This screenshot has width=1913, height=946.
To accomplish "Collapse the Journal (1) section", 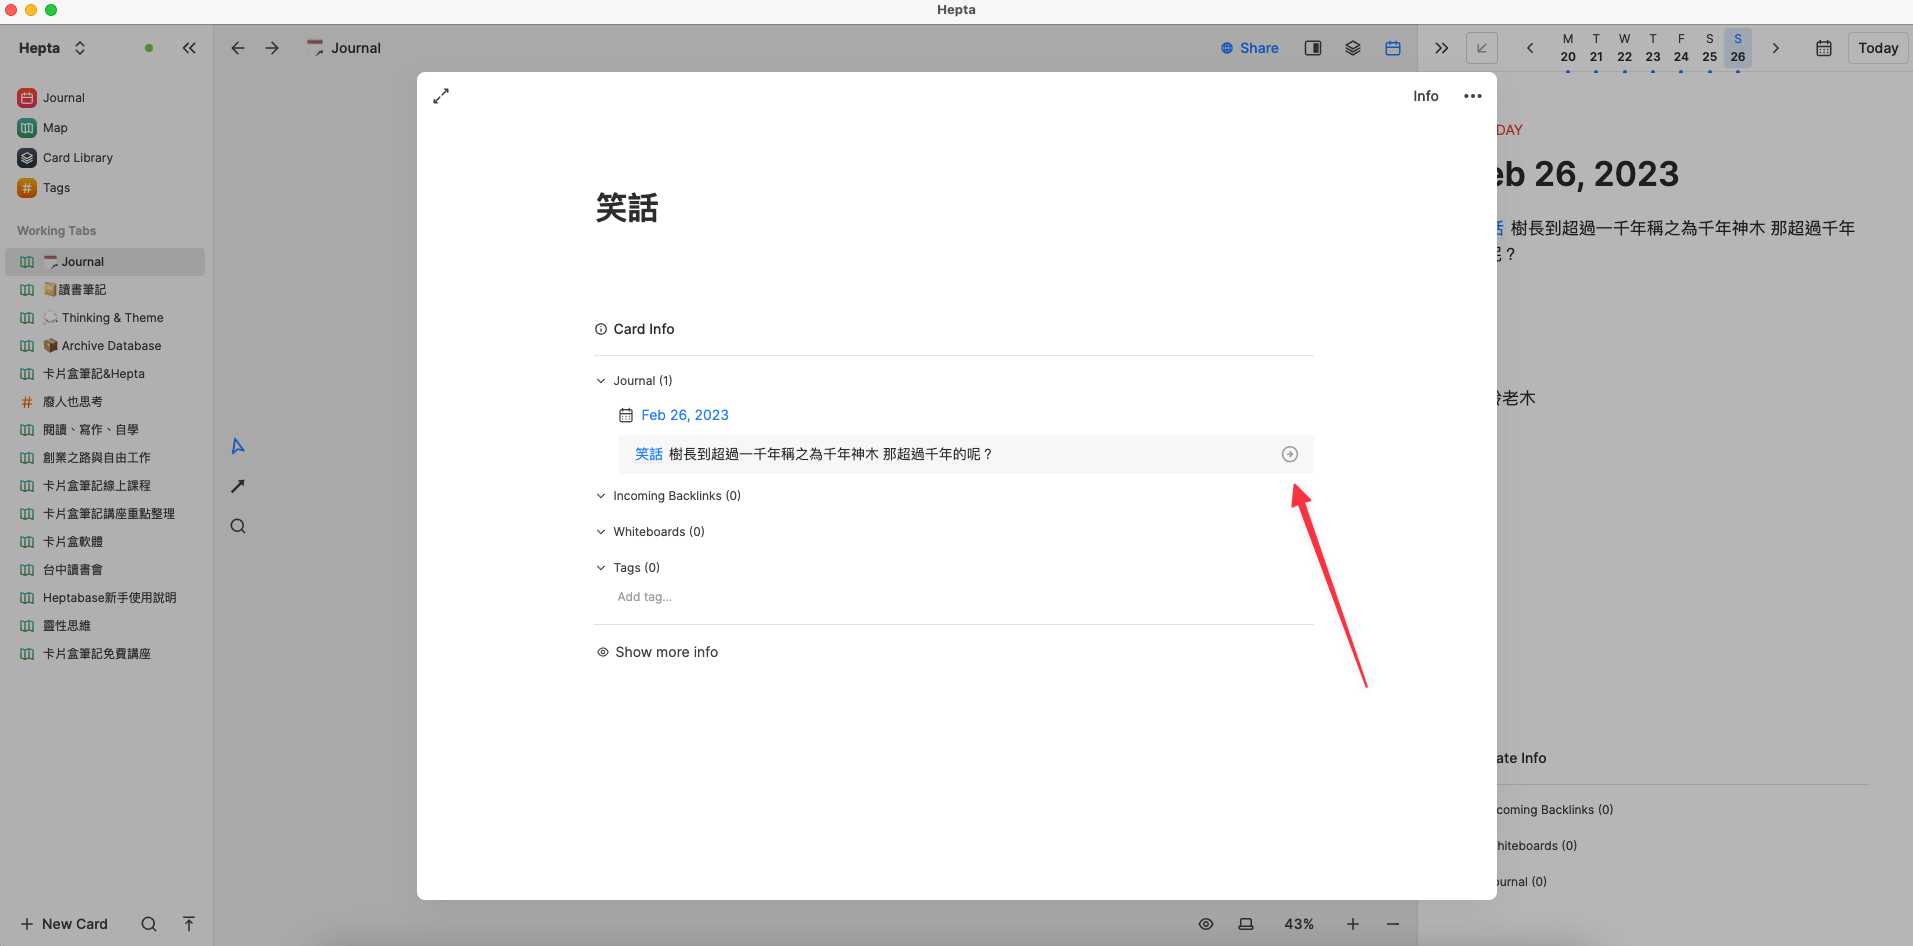I will (601, 381).
